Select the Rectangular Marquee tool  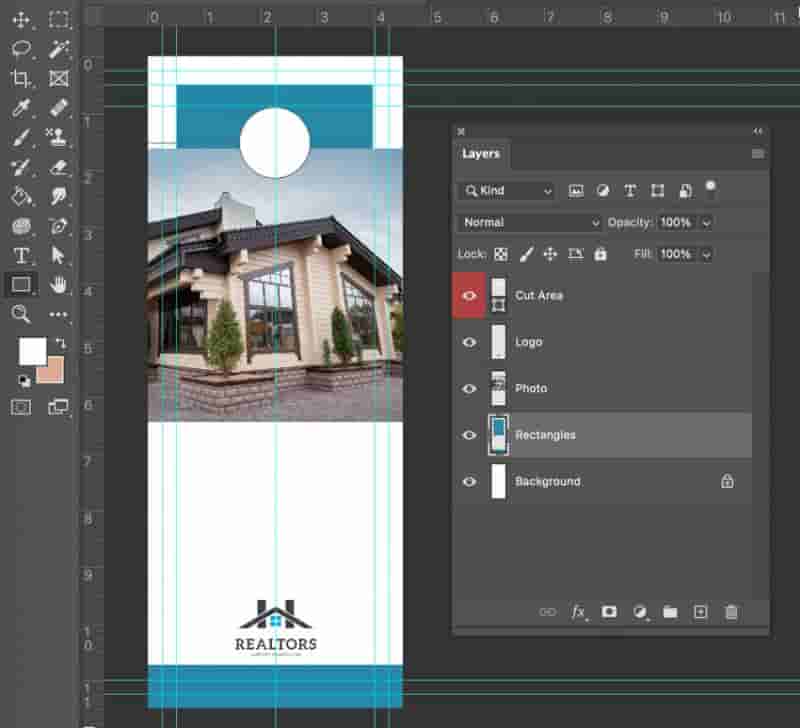coord(59,20)
